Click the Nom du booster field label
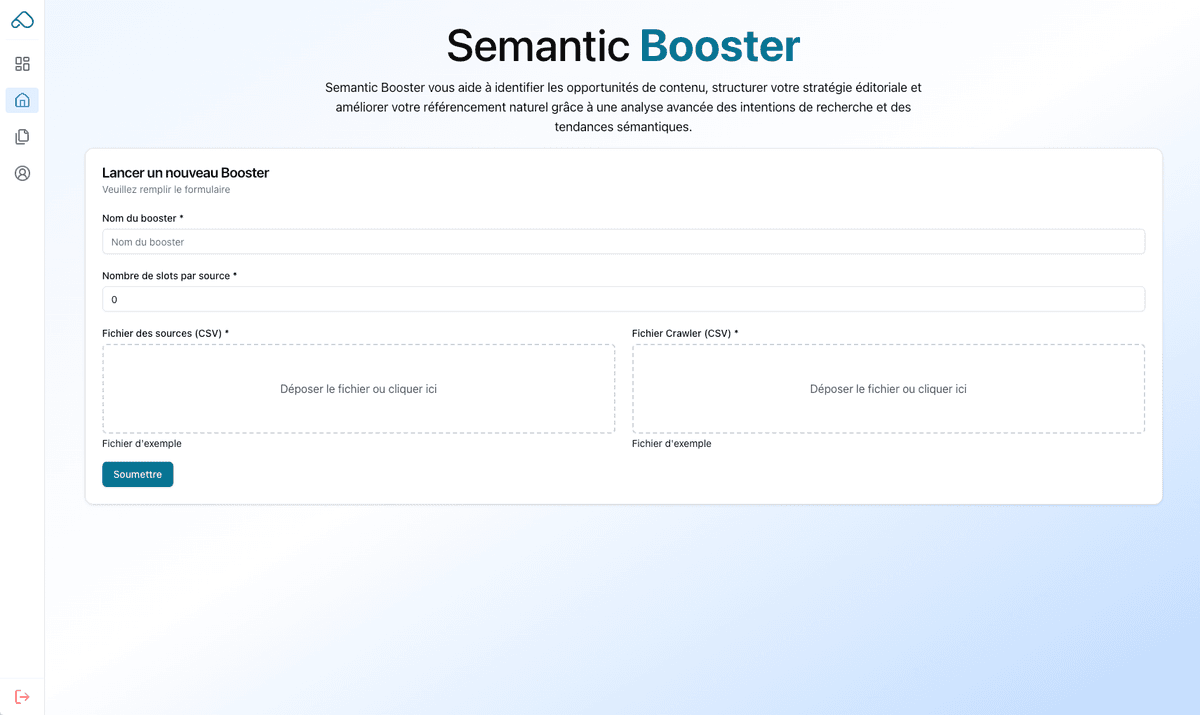The image size is (1200, 715). click(x=142, y=218)
